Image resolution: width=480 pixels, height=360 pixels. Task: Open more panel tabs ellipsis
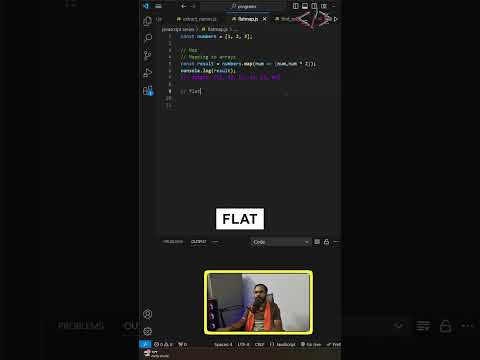(x=215, y=242)
